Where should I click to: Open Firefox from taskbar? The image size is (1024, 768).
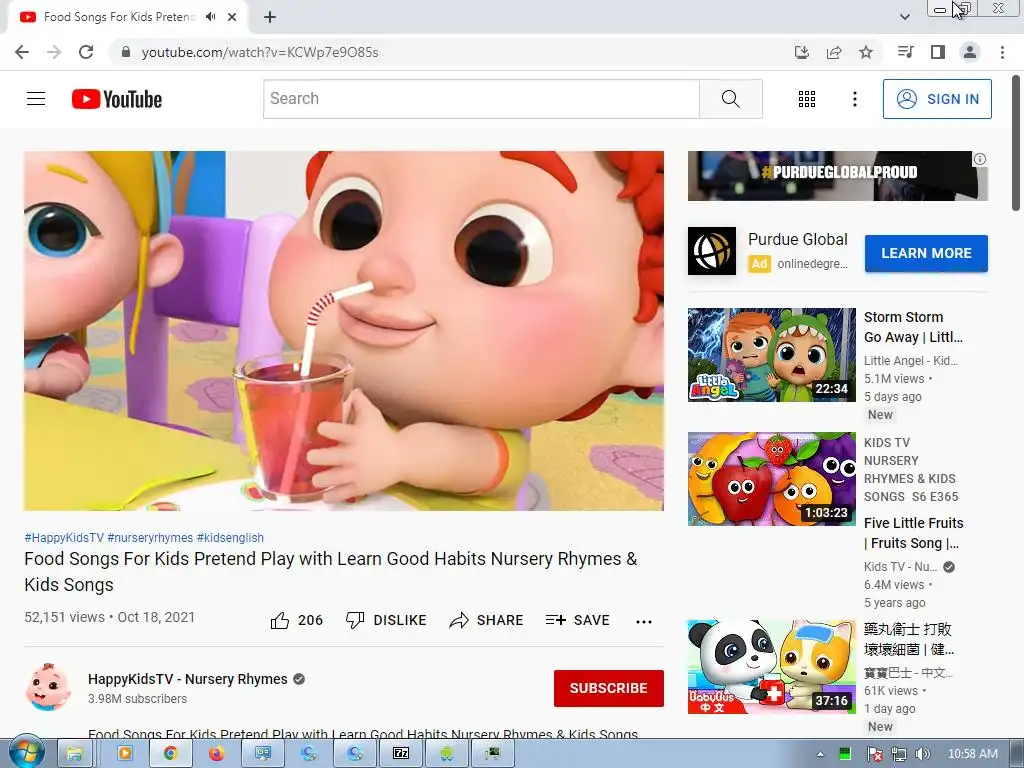point(216,754)
